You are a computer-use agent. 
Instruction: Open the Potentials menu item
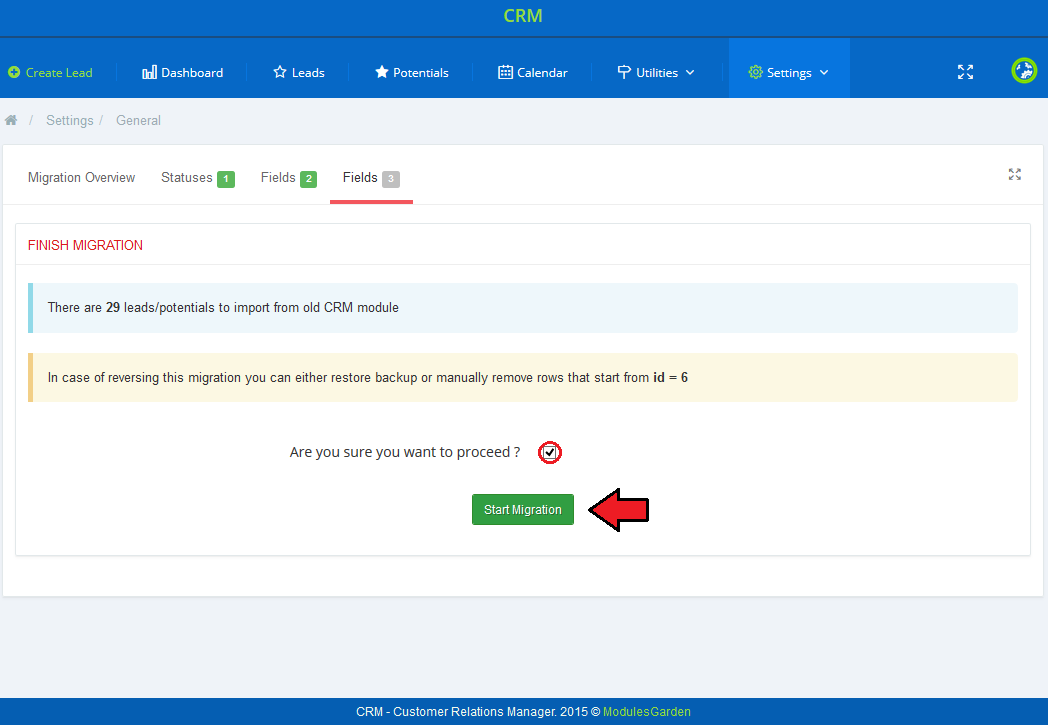click(x=412, y=72)
